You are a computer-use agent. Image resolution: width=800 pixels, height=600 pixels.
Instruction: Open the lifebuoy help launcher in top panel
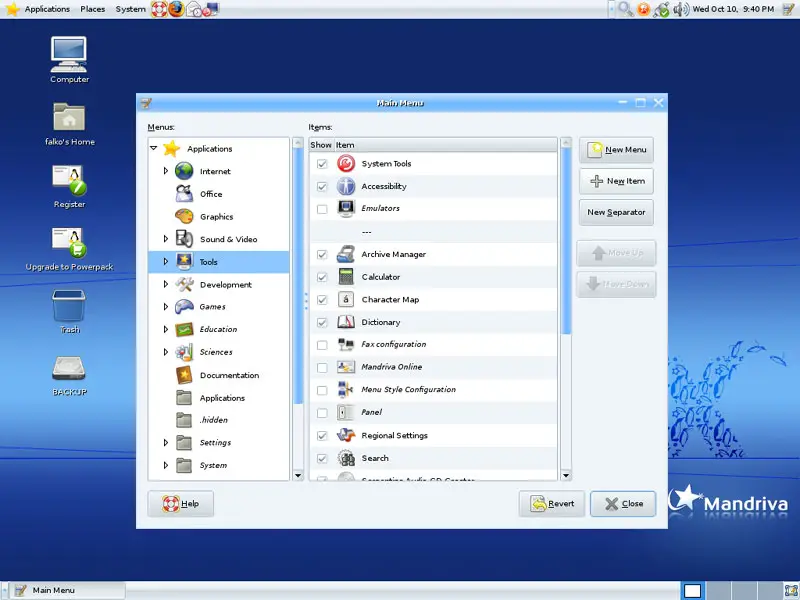[x=159, y=9]
